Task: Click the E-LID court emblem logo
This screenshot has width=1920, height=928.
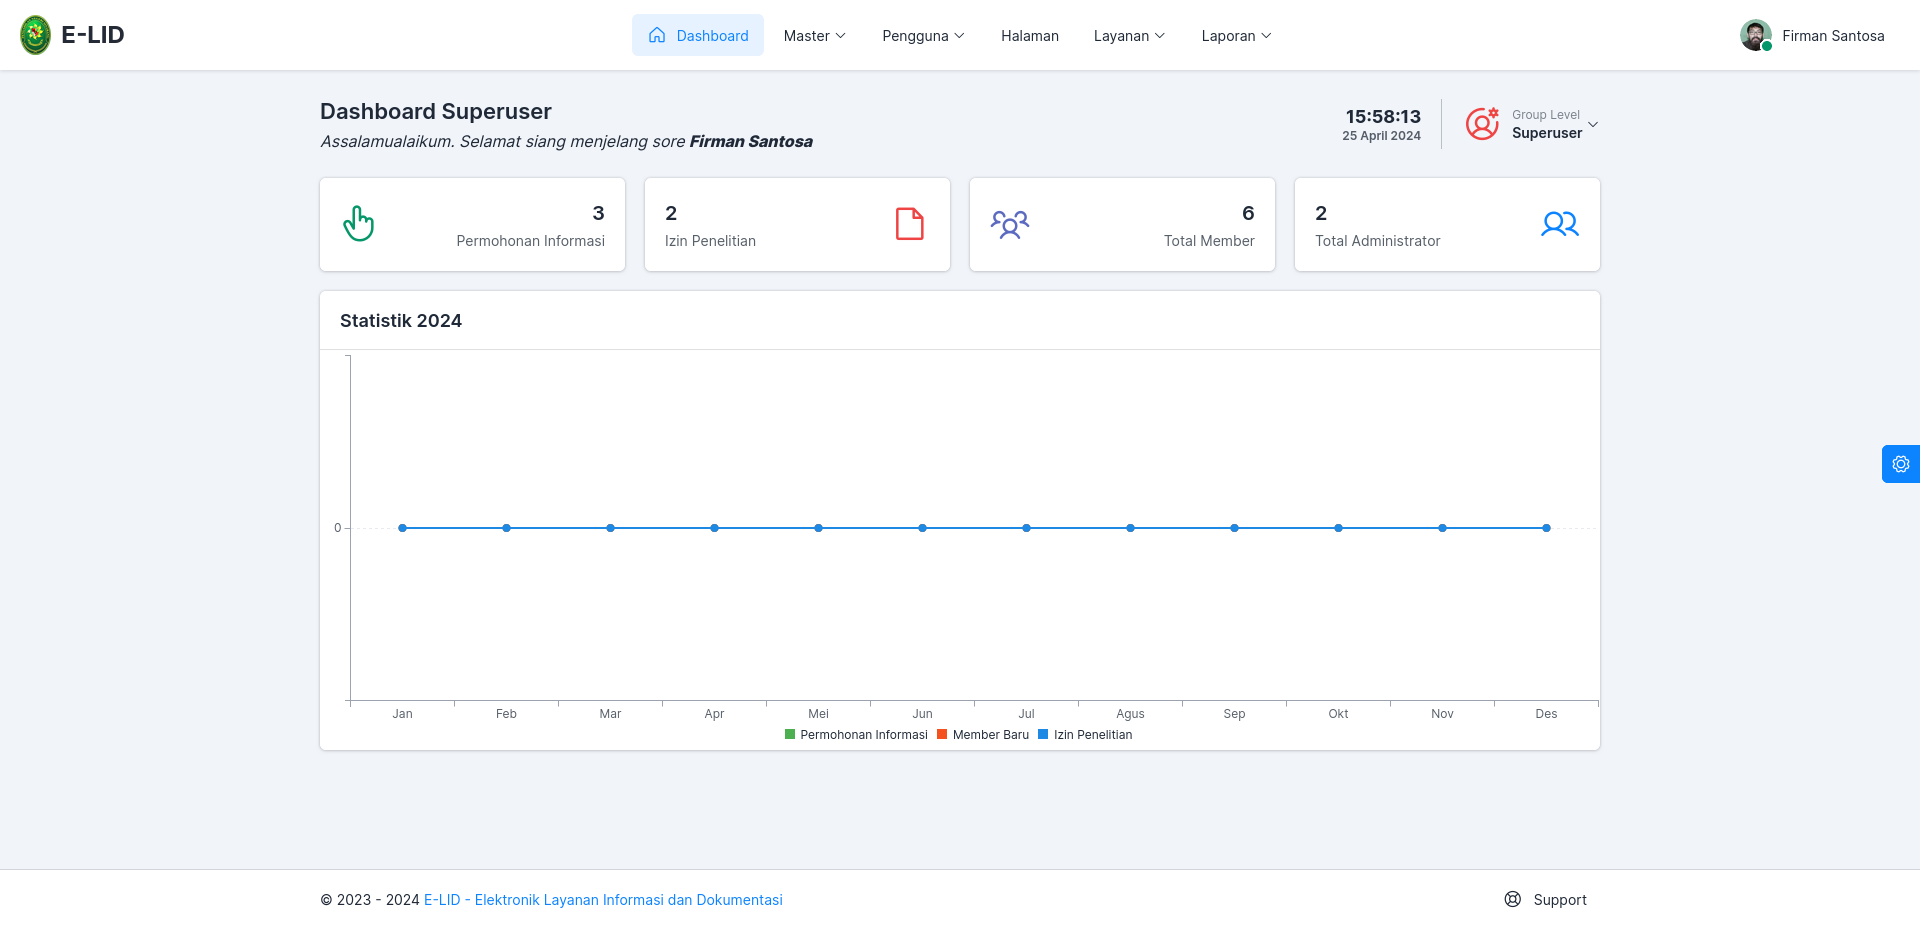Action: coord(36,35)
